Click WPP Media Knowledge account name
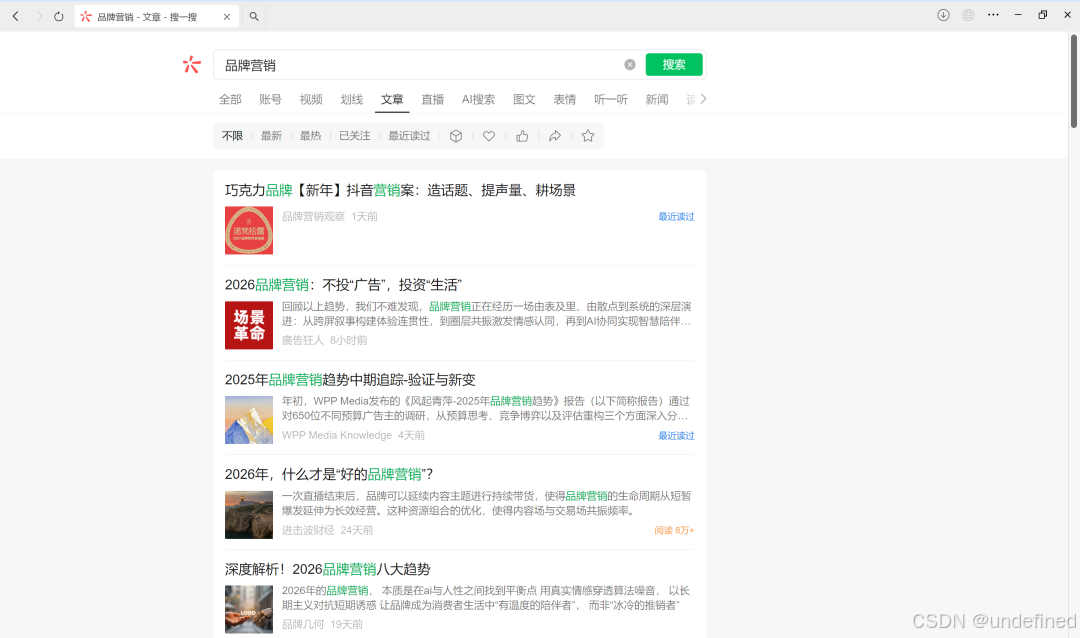 [337, 435]
